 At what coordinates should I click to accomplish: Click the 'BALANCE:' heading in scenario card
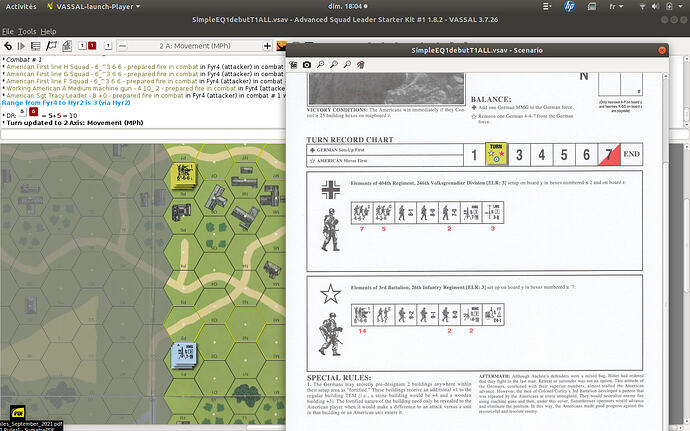tap(491, 99)
